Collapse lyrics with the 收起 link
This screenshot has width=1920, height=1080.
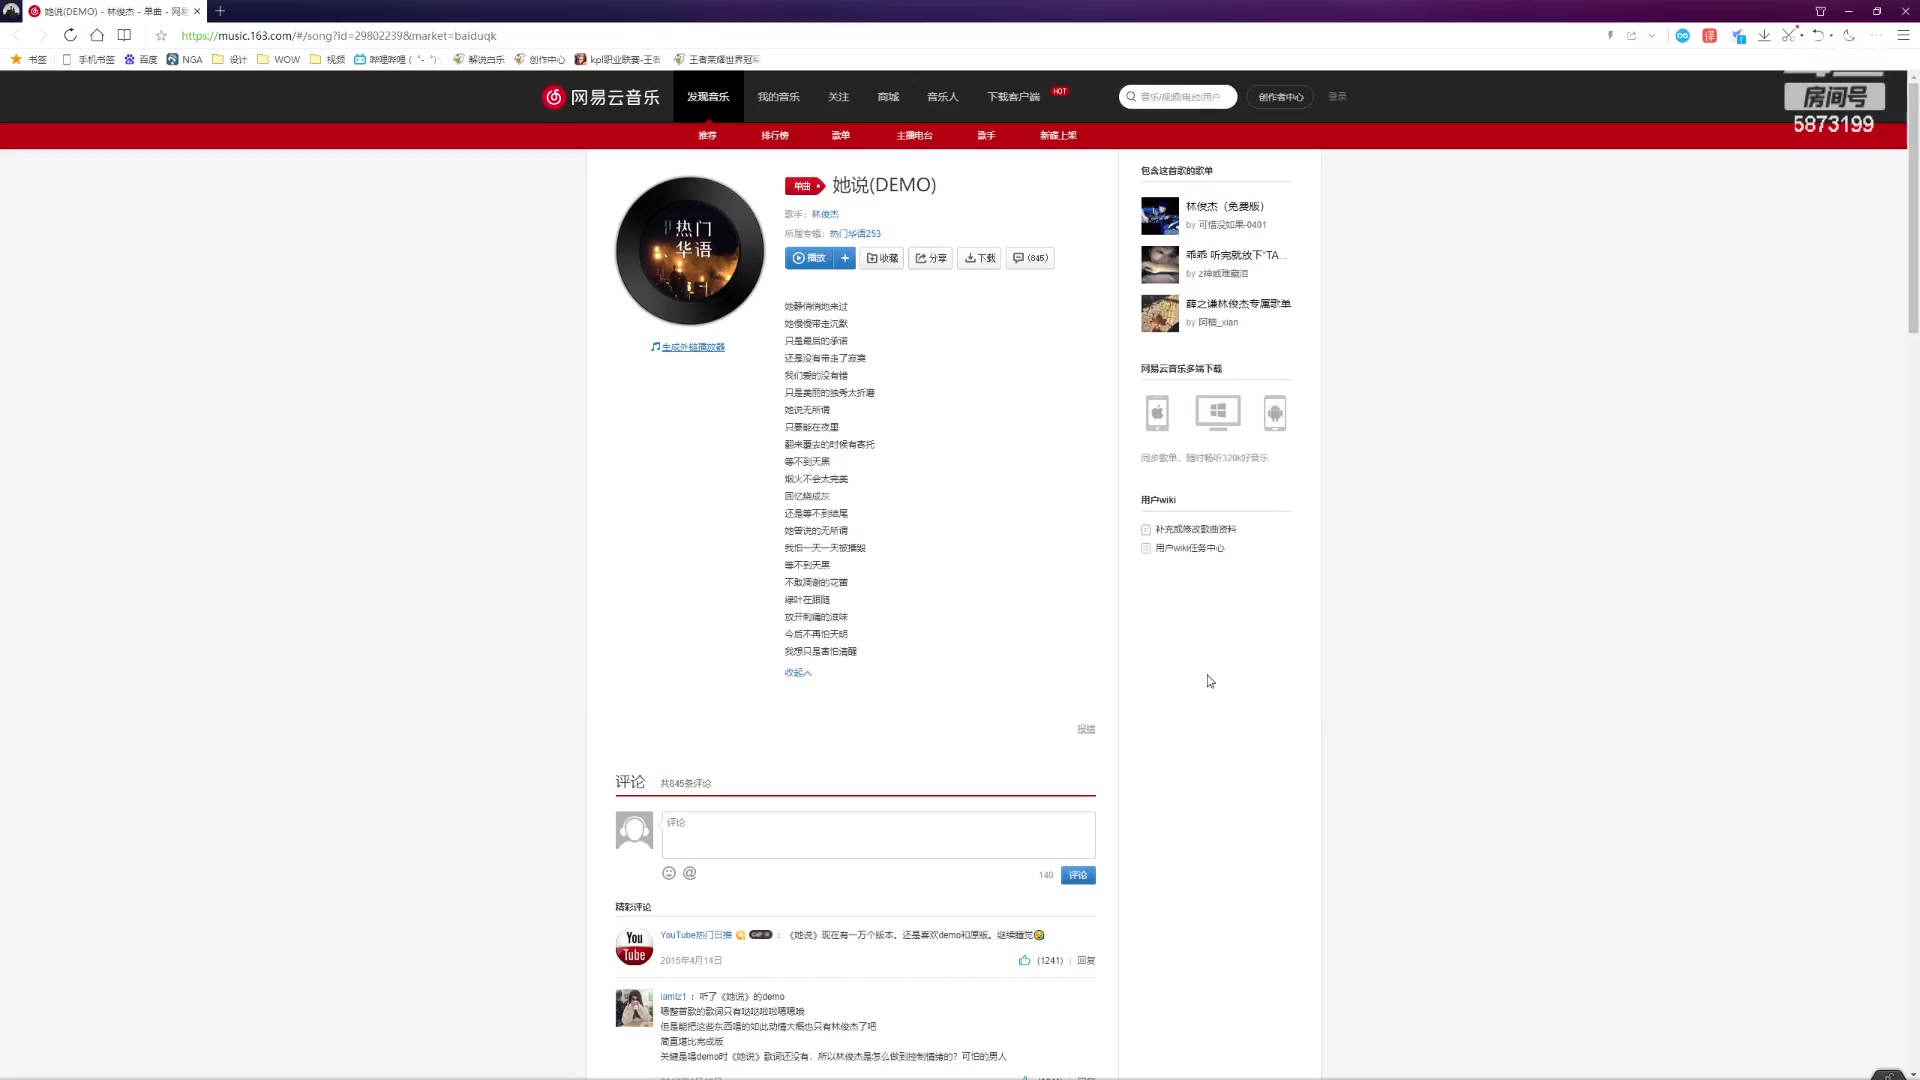point(798,673)
